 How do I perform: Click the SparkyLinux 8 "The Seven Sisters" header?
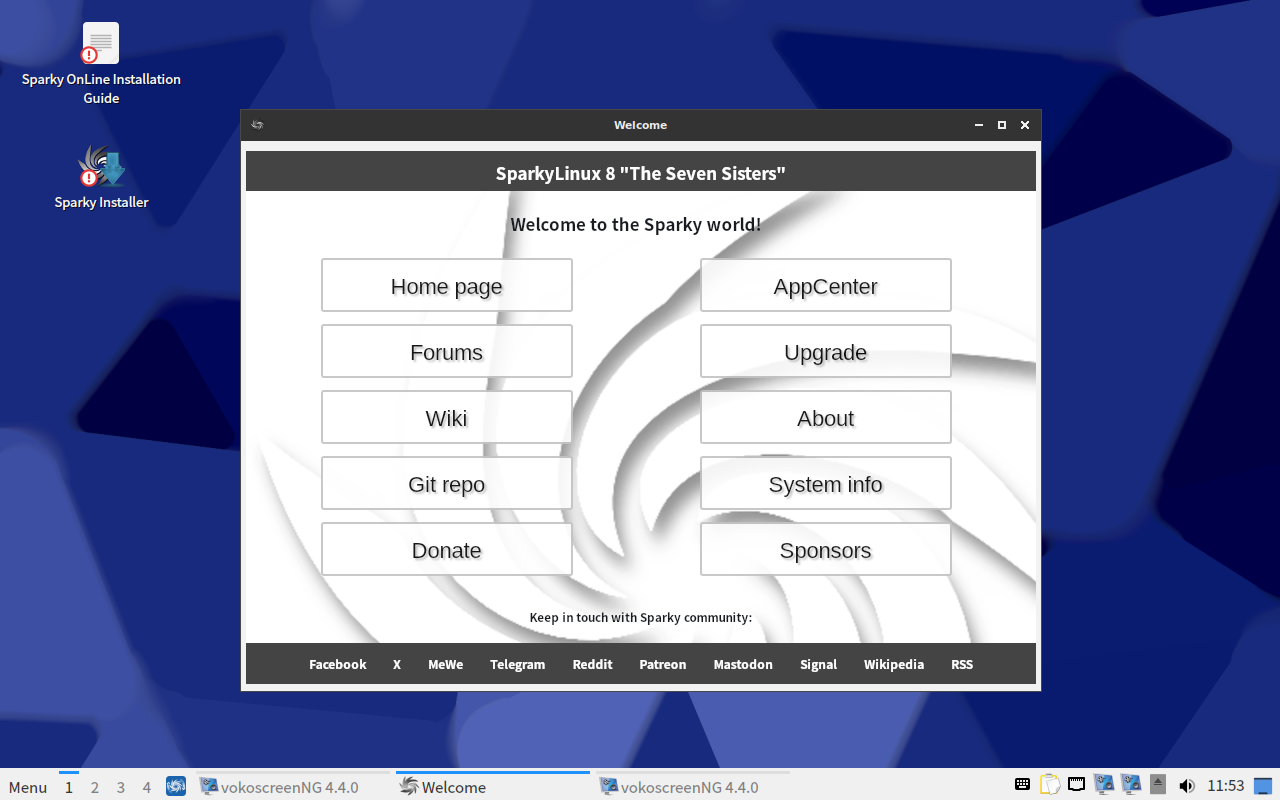(641, 173)
